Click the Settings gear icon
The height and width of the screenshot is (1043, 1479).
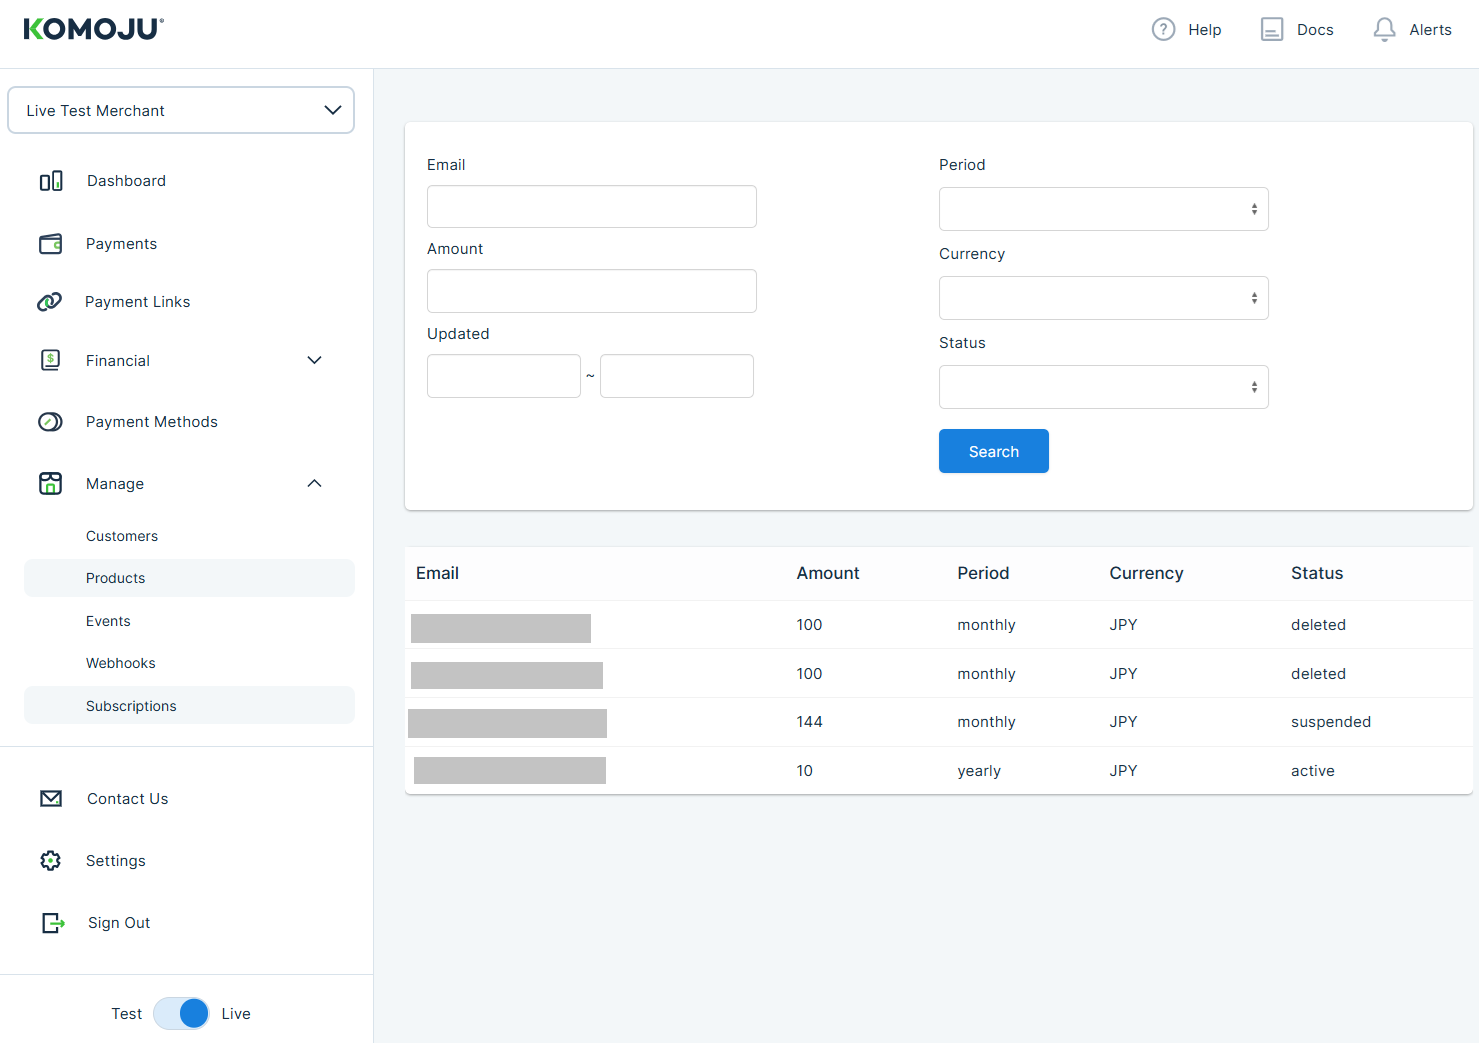[50, 860]
